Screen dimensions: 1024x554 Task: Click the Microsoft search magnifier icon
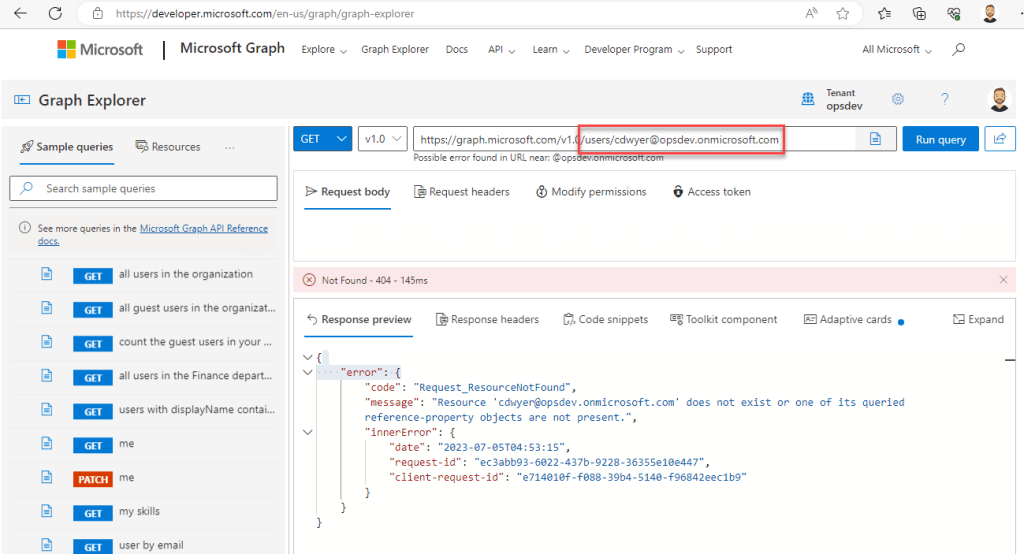[959, 49]
